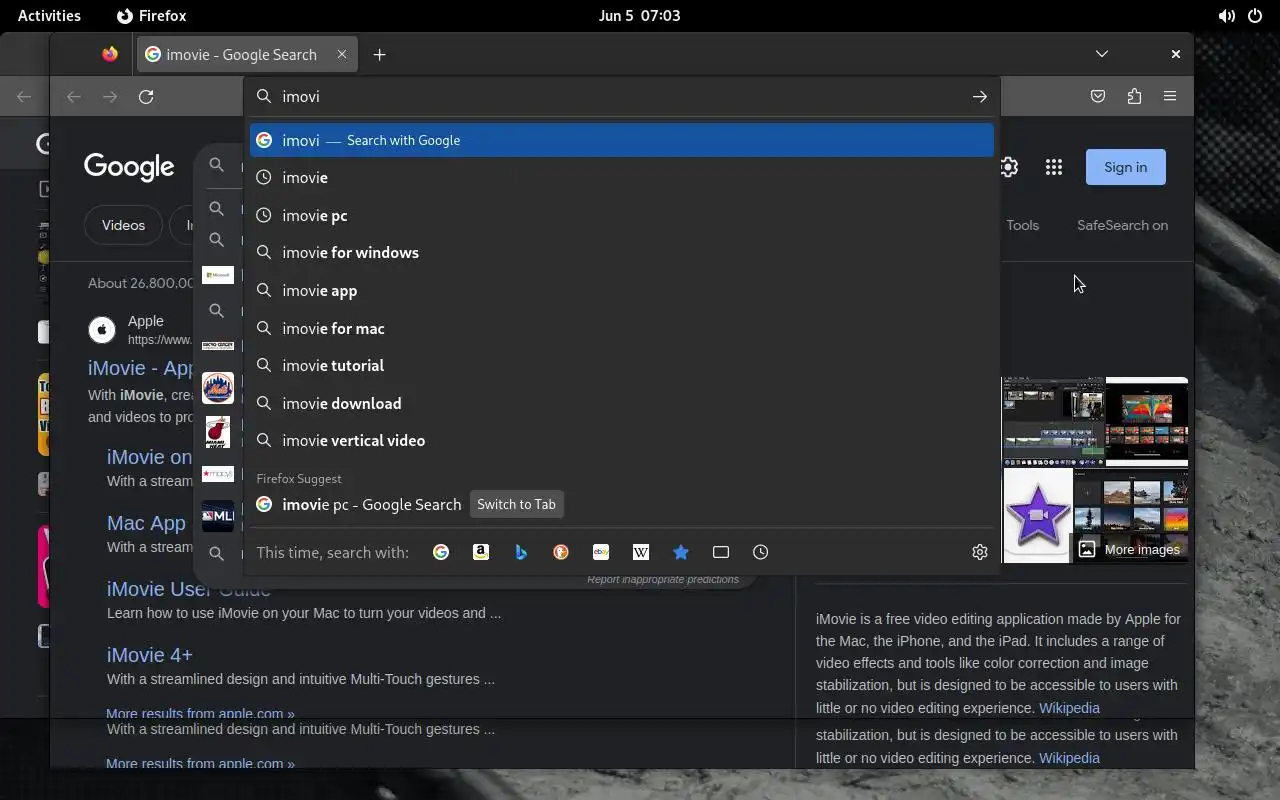
Task: Open the Mac App result link
Action: [146, 523]
